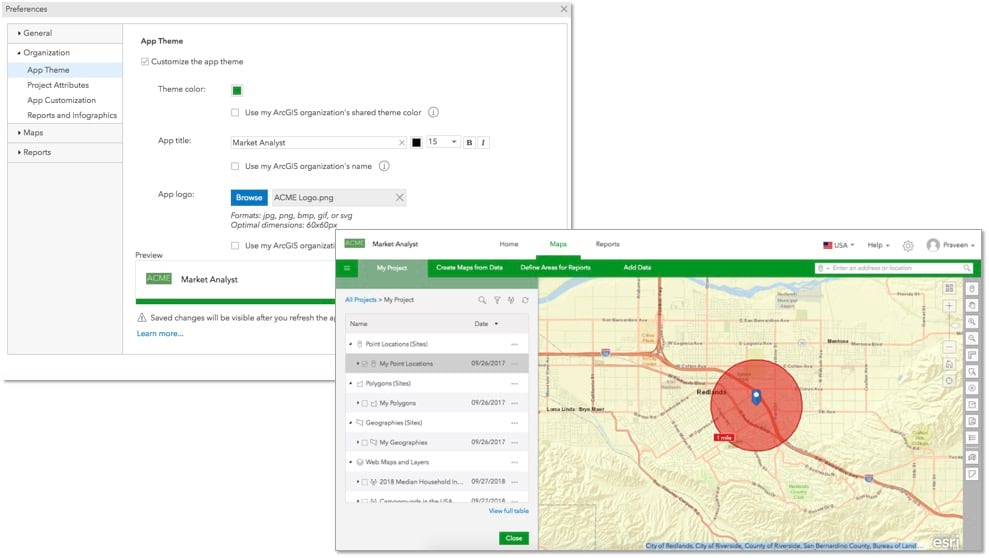Open the note tool at the toolbar bottom

point(972,473)
